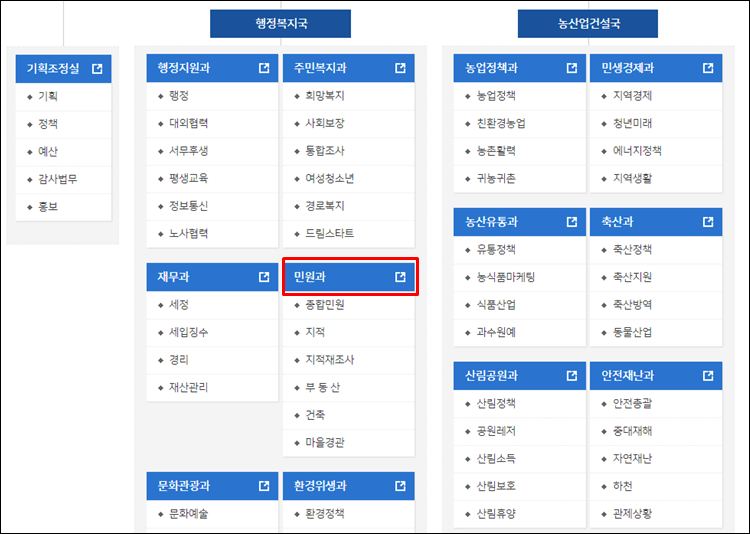Click the 민원과 department title
The height and width of the screenshot is (534, 750).
coord(309,277)
